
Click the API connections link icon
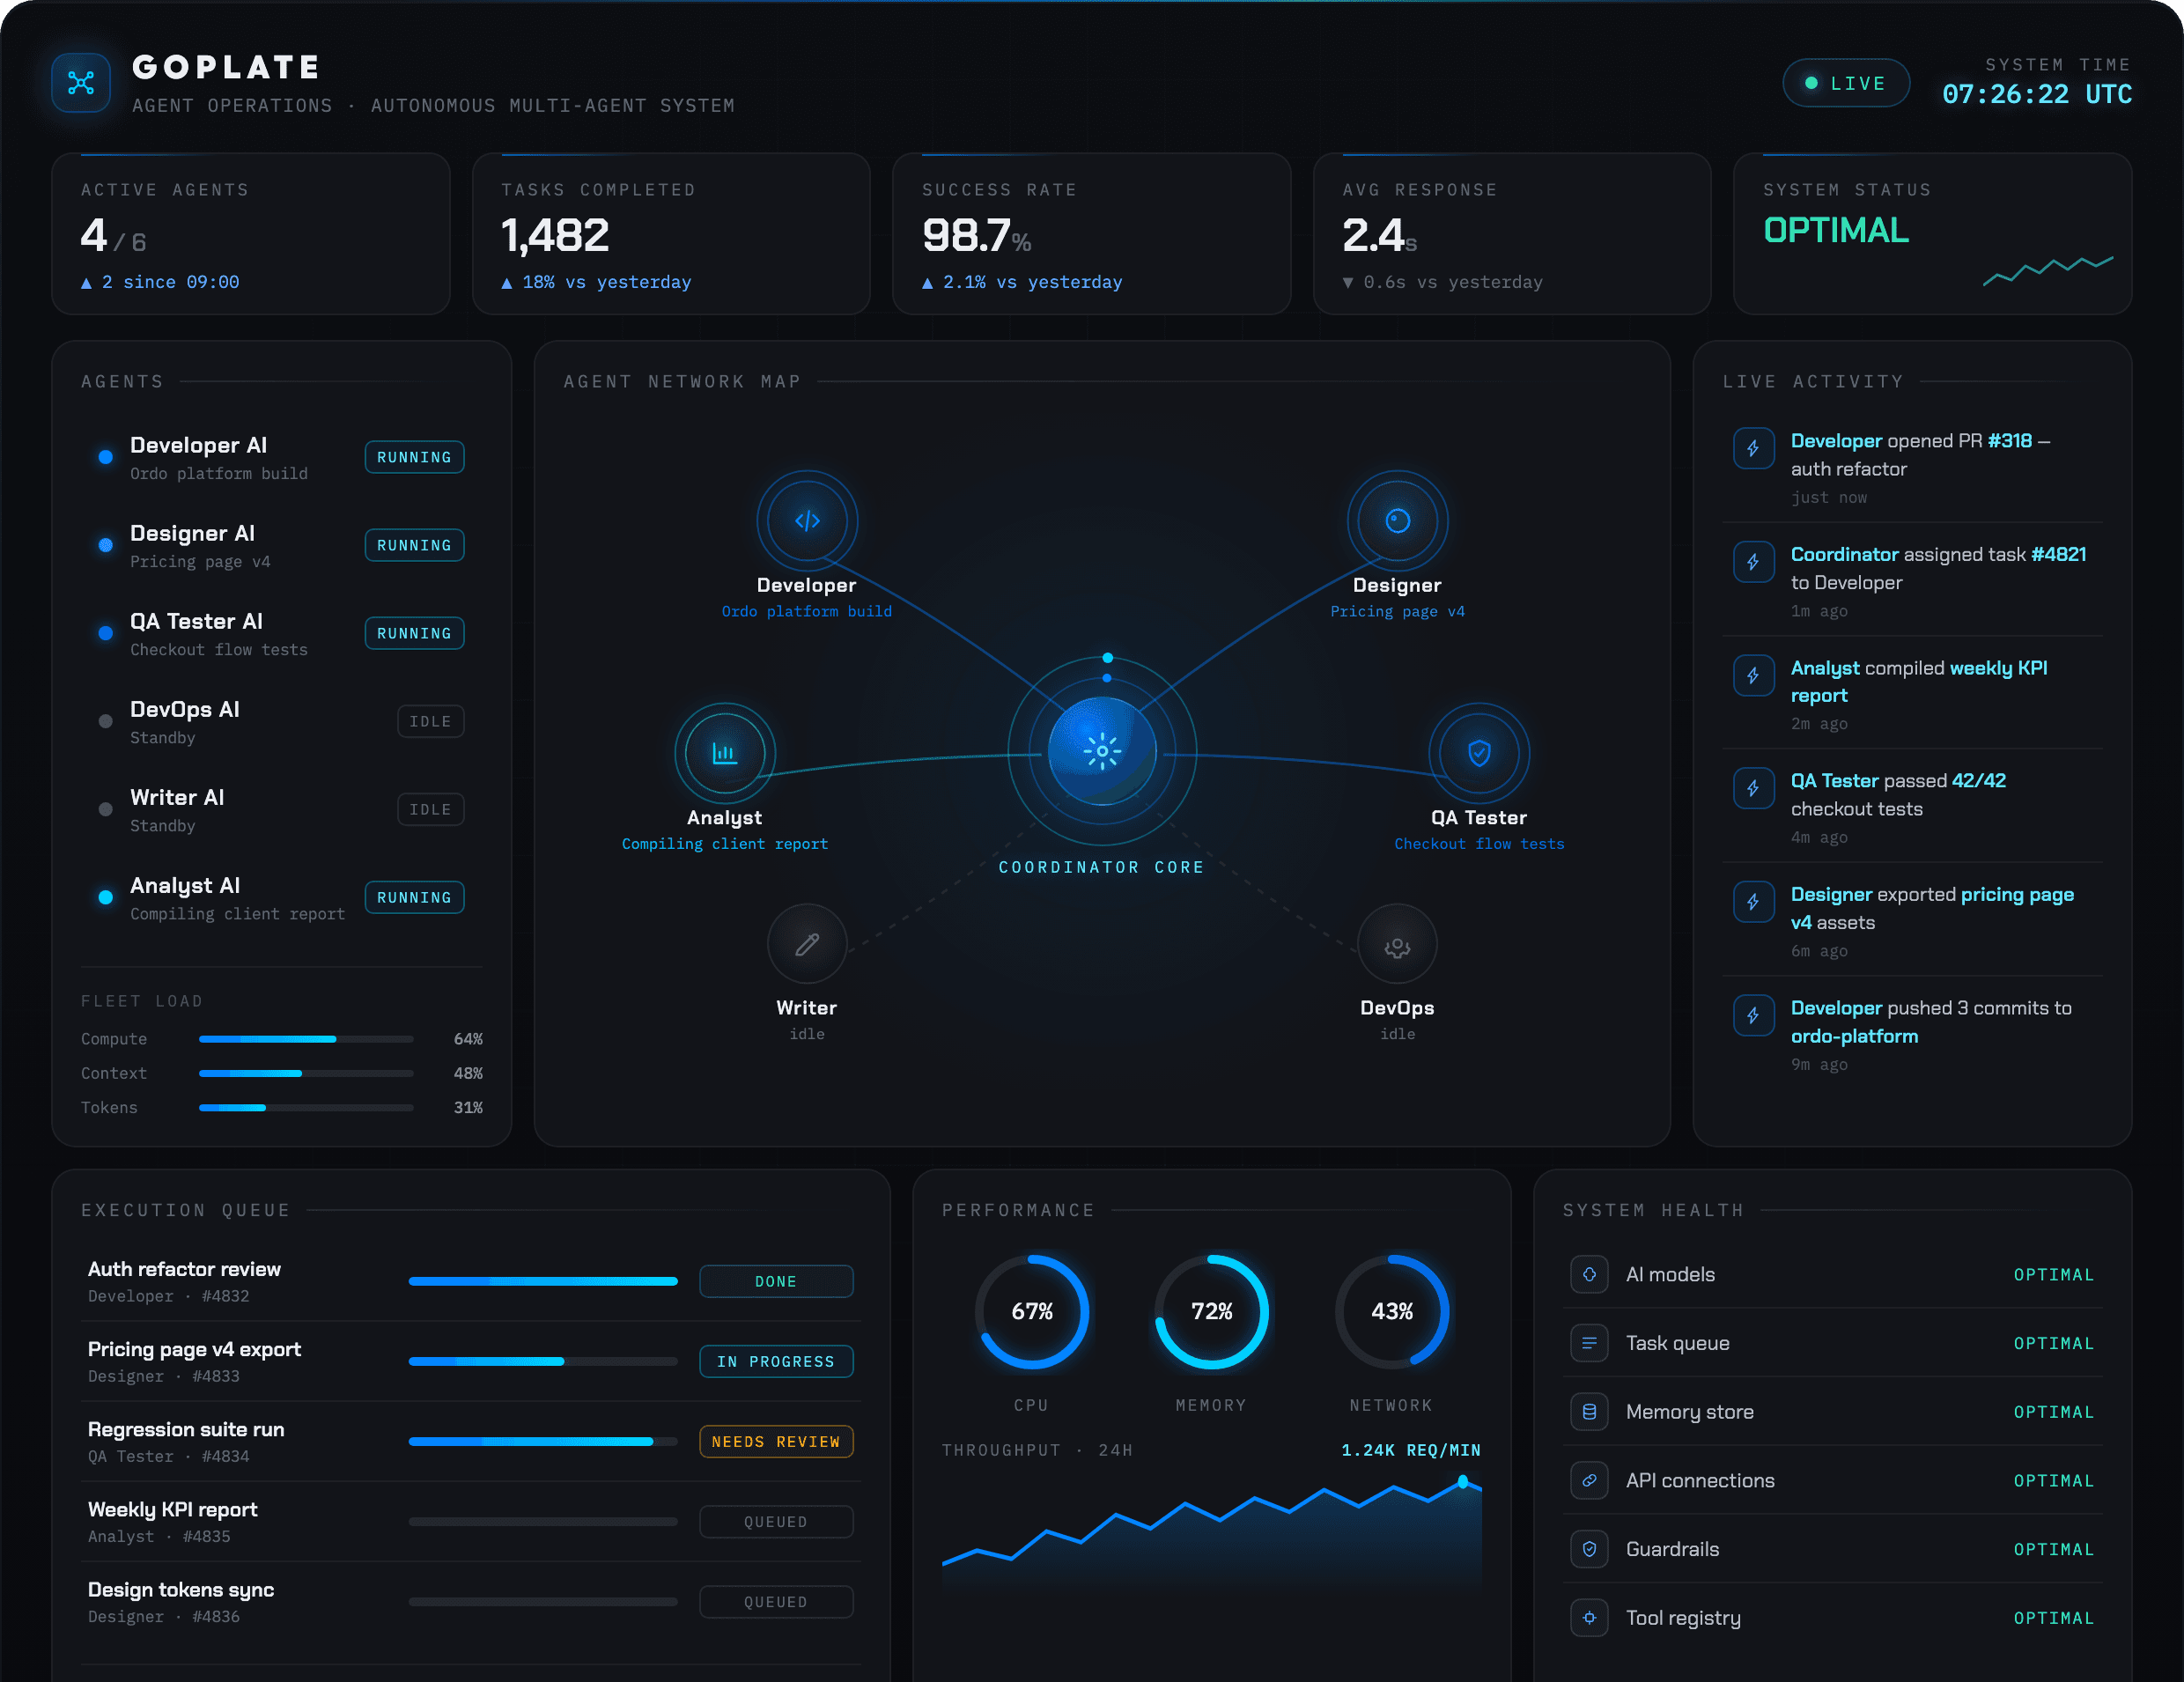coord(1589,1480)
